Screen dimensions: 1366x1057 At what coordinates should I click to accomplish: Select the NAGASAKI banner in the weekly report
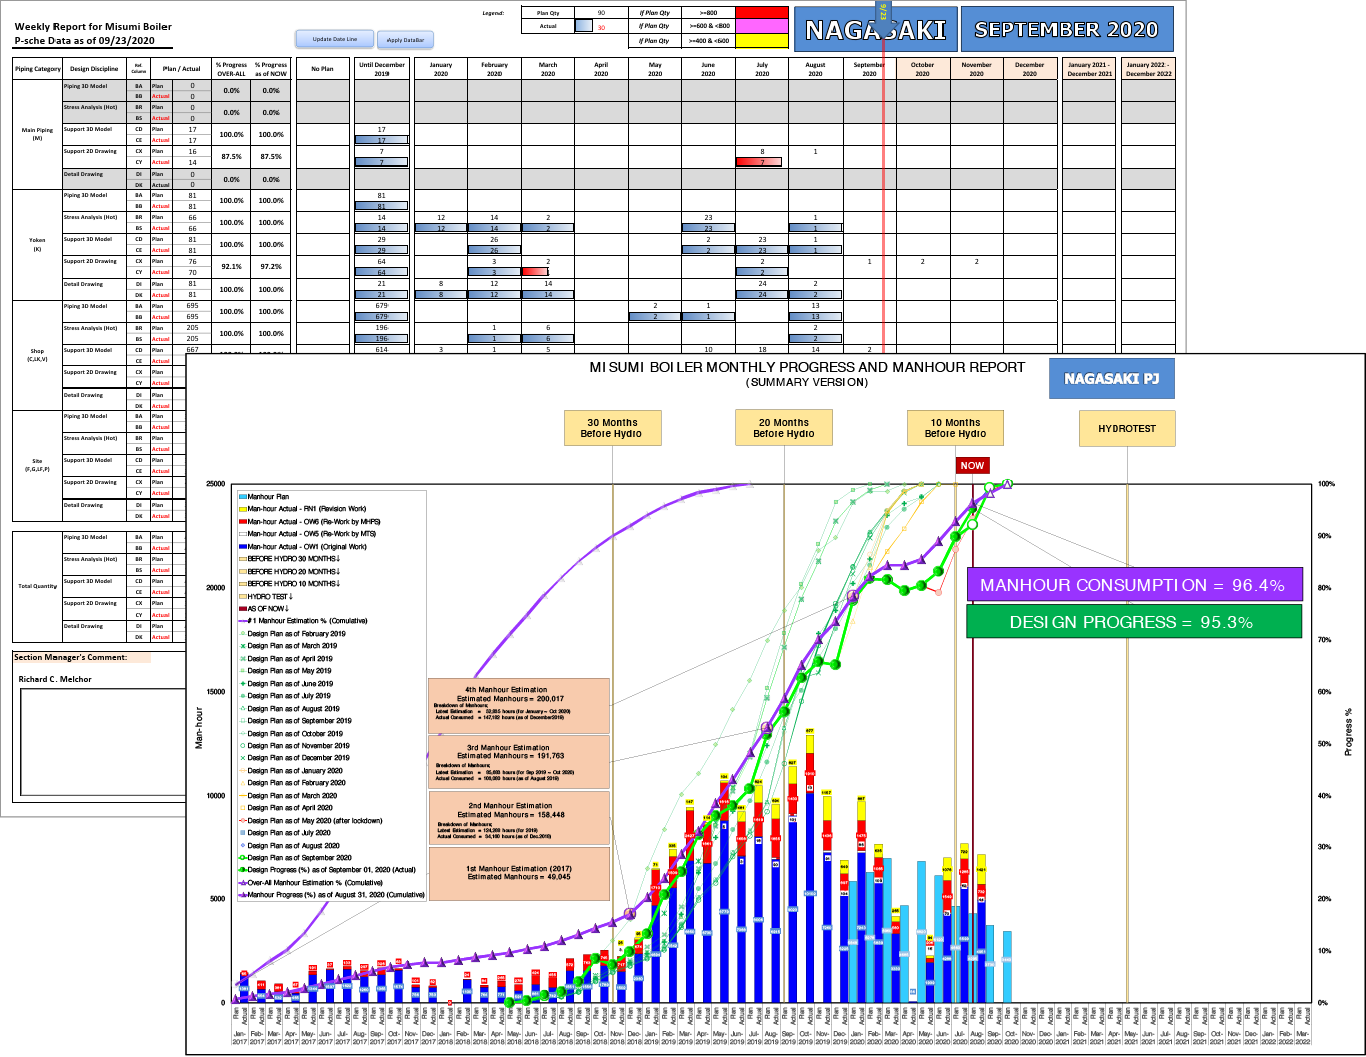coord(875,30)
